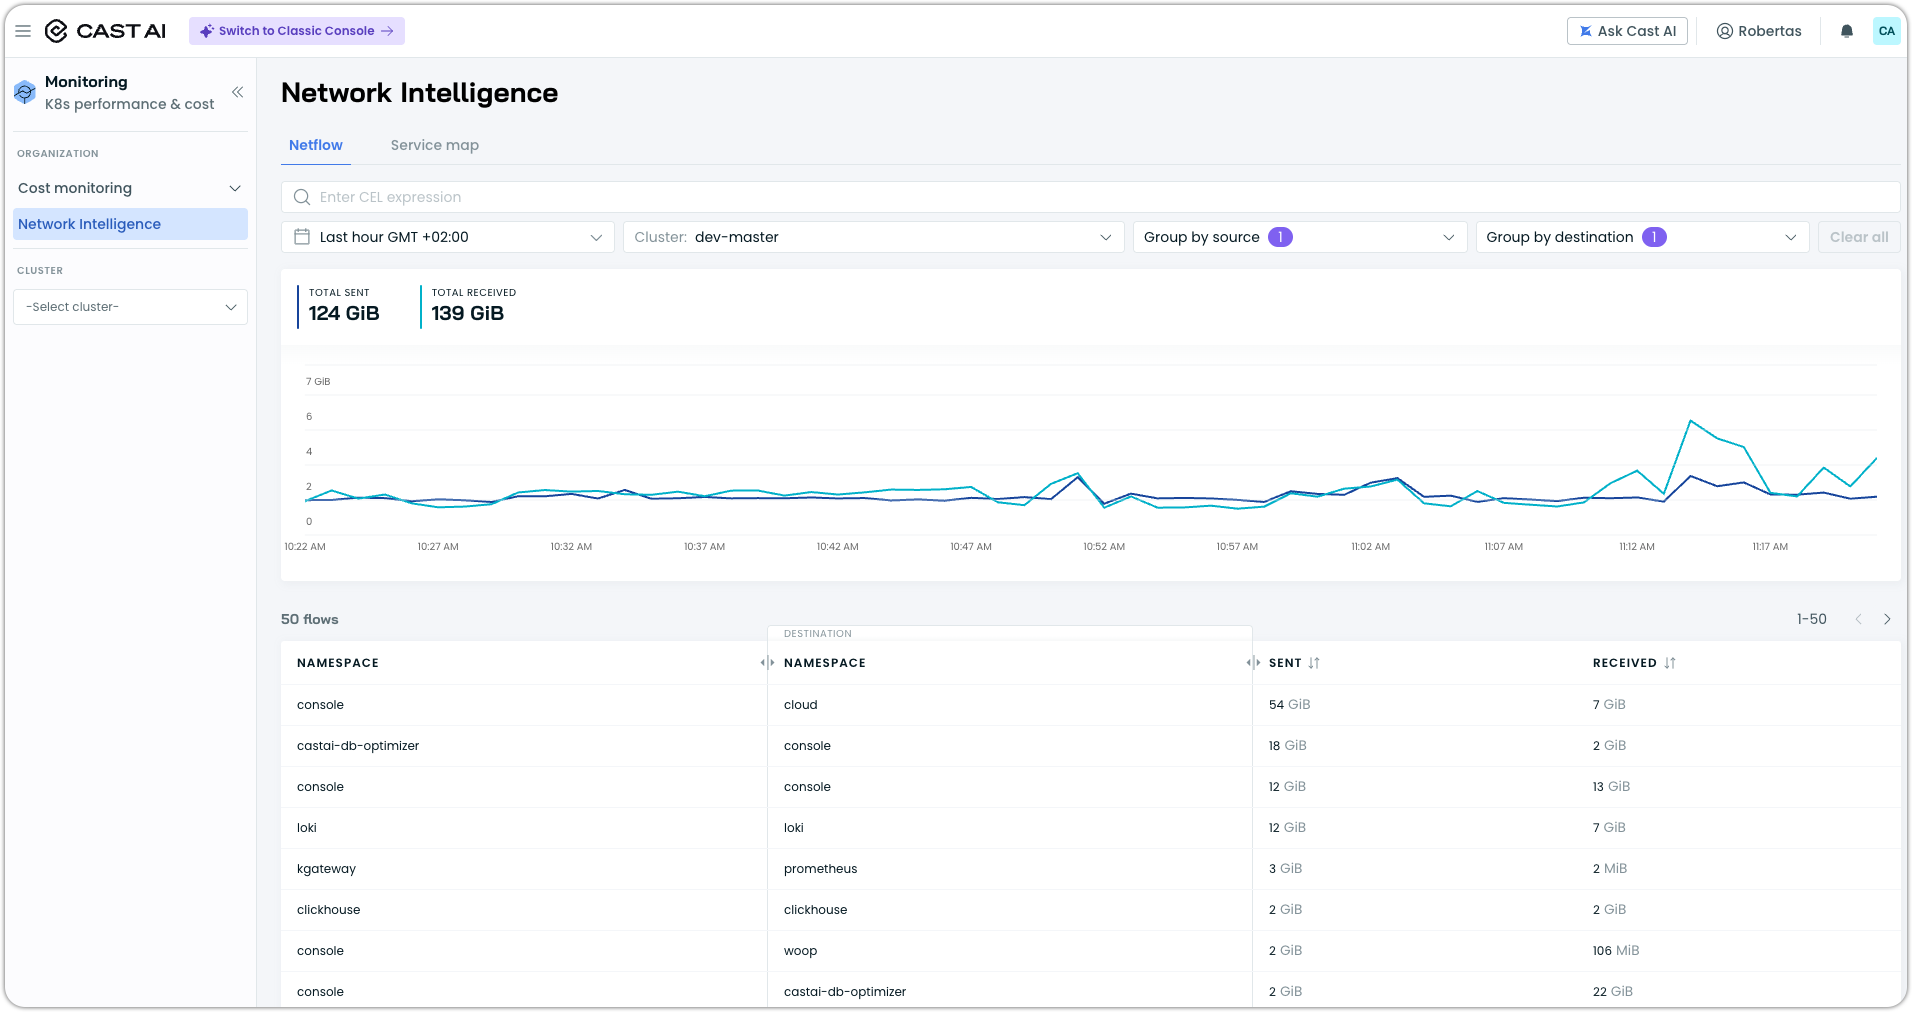Go to previous page of flows
Viewport: 1912px width, 1012px height.
tap(1858, 619)
